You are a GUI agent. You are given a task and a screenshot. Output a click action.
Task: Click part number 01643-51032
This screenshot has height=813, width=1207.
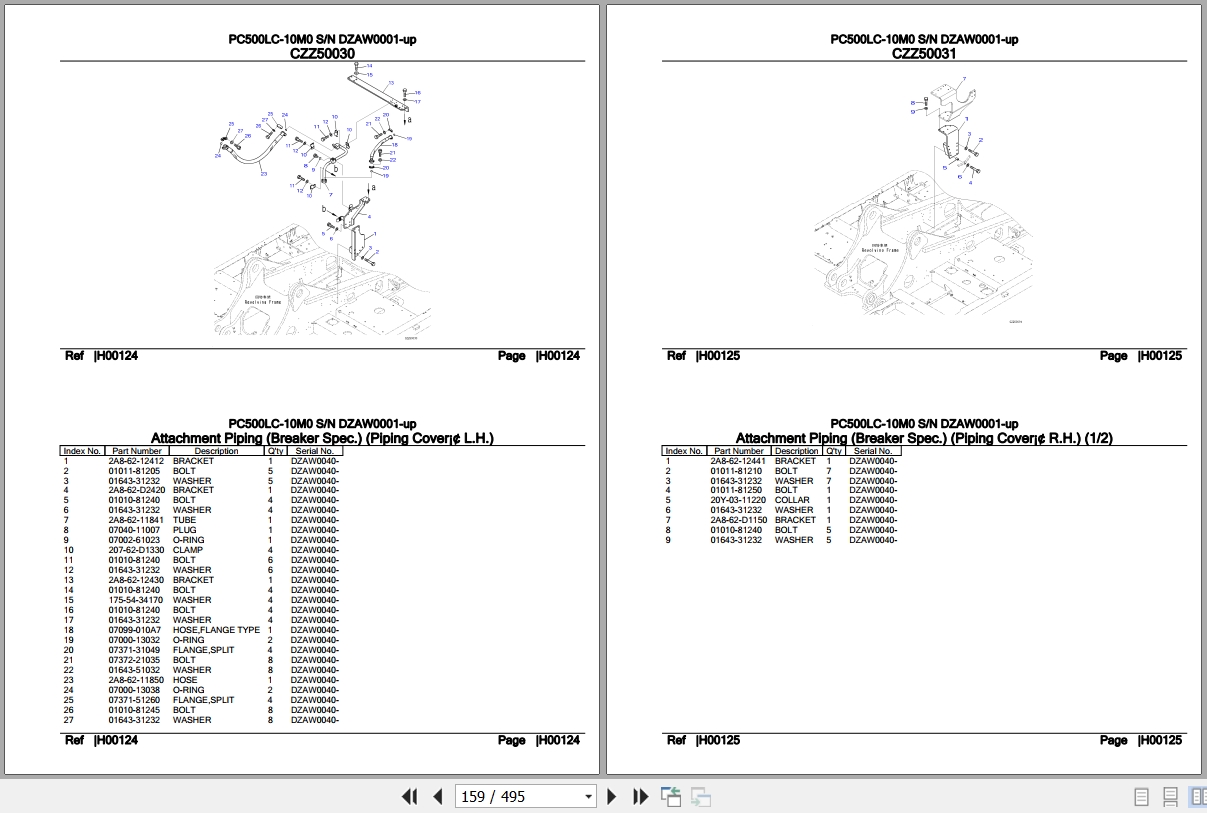134,670
